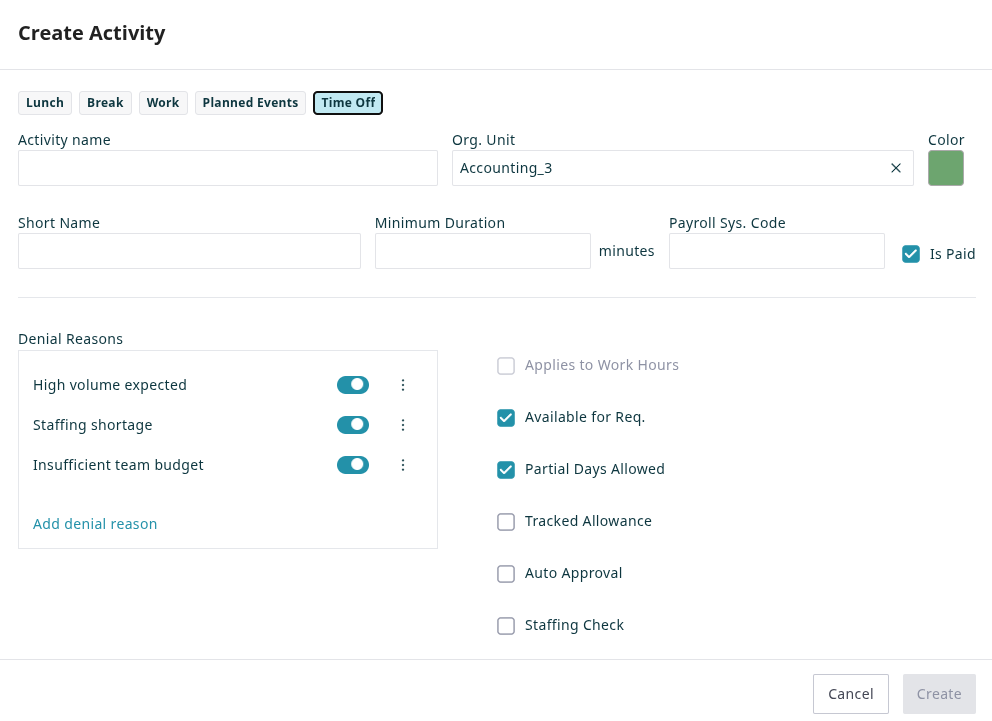Select the Lunch activity type tab
This screenshot has width=992, height=721.
[x=45, y=103]
